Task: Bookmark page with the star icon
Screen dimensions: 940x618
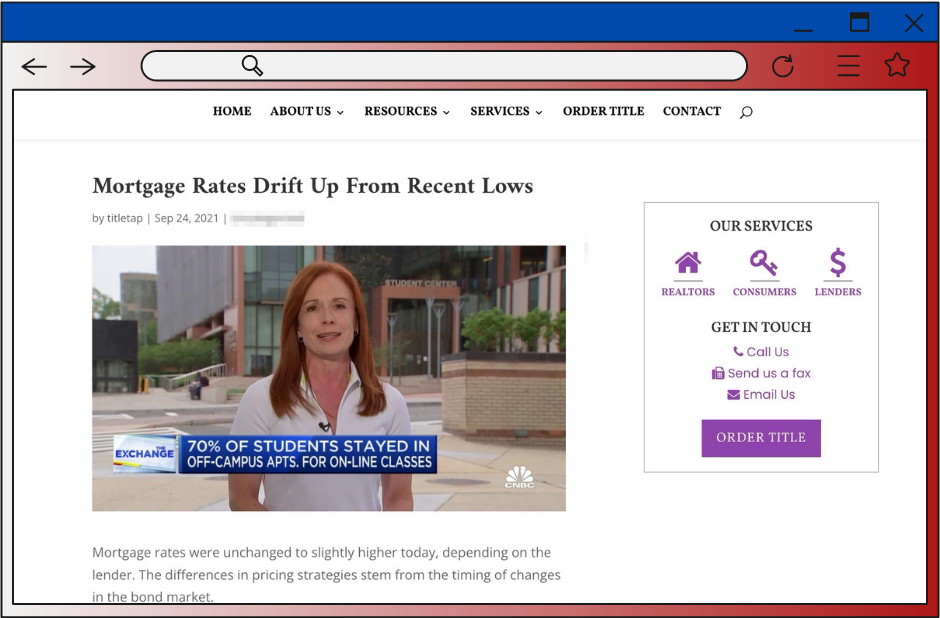Action: 897,65
